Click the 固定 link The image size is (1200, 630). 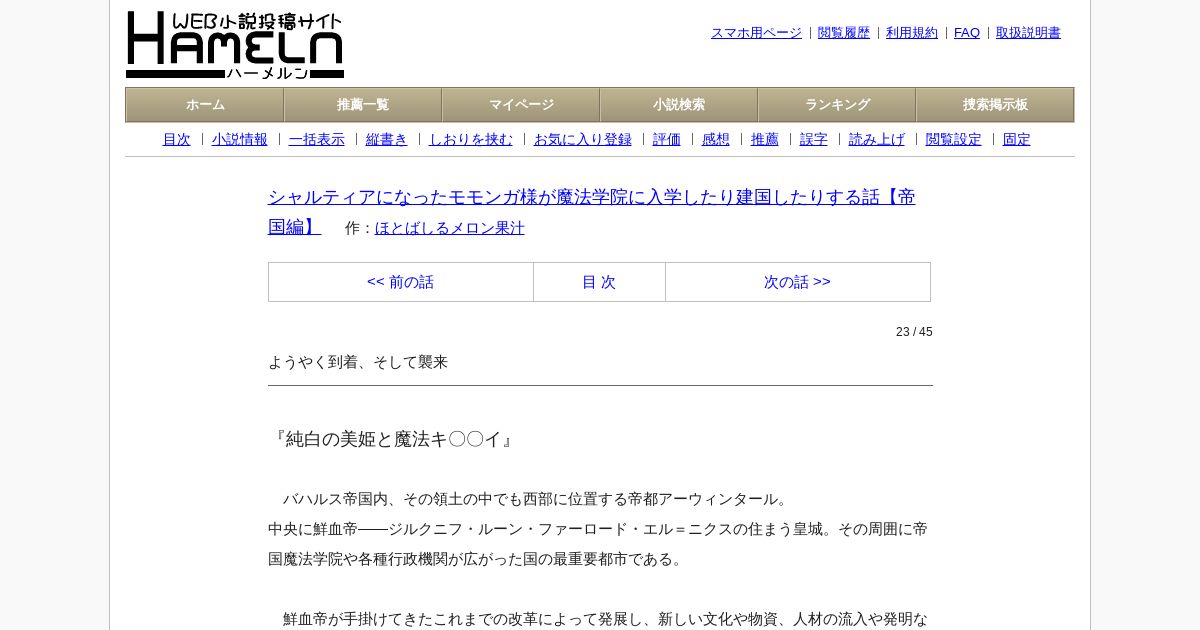1017,140
